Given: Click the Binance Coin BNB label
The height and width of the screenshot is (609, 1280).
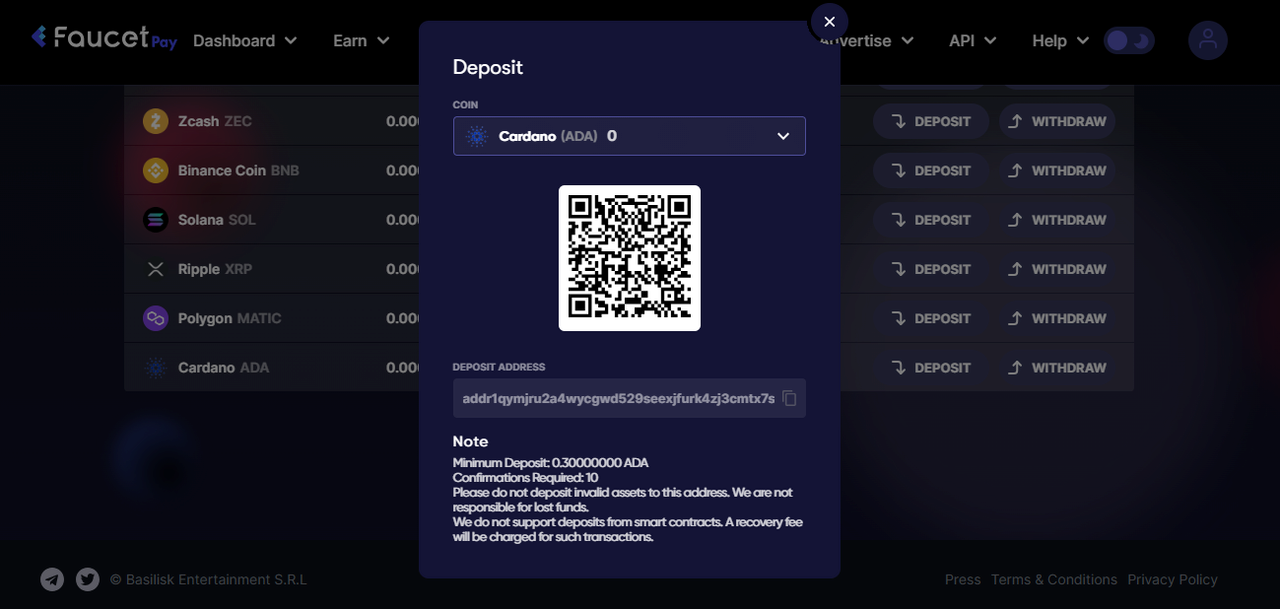Looking at the screenshot, I should [239, 170].
